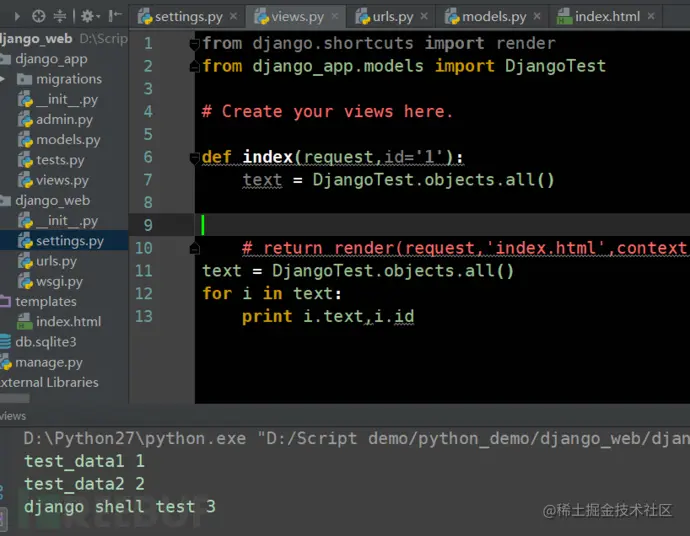Screen dimensions: 690x536
Task: Click 'django shell test 3' console output
Action: tap(120, 507)
